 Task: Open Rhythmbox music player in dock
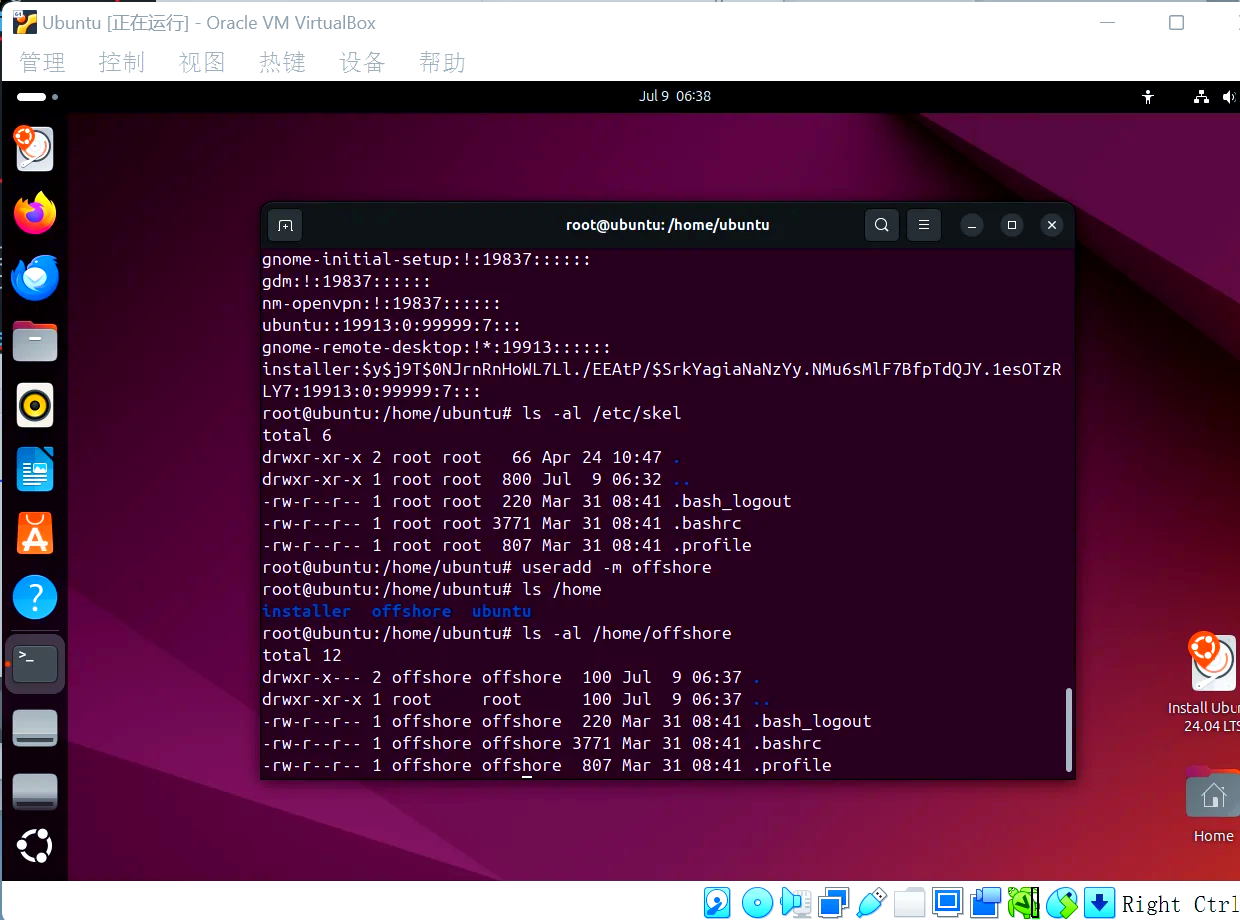click(x=35, y=405)
